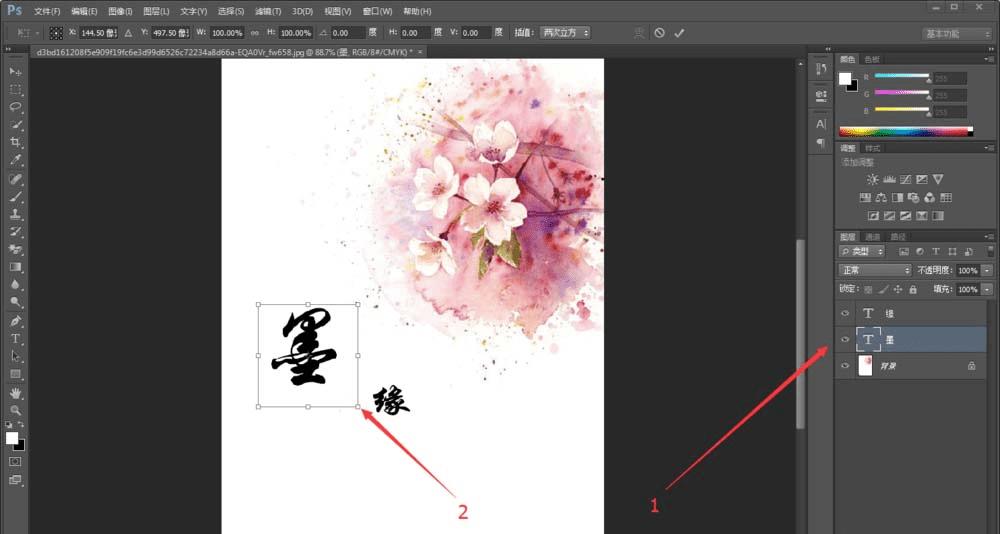The image size is (1000, 534).
Task: Open the interpolation 两次立方 dropdown
Action: point(564,33)
